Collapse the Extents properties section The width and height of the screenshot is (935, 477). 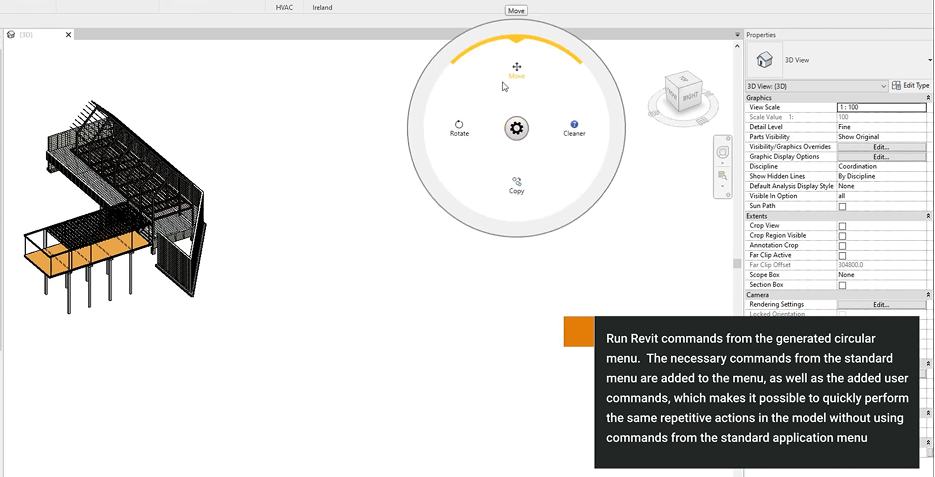click(x=928, y=216)
